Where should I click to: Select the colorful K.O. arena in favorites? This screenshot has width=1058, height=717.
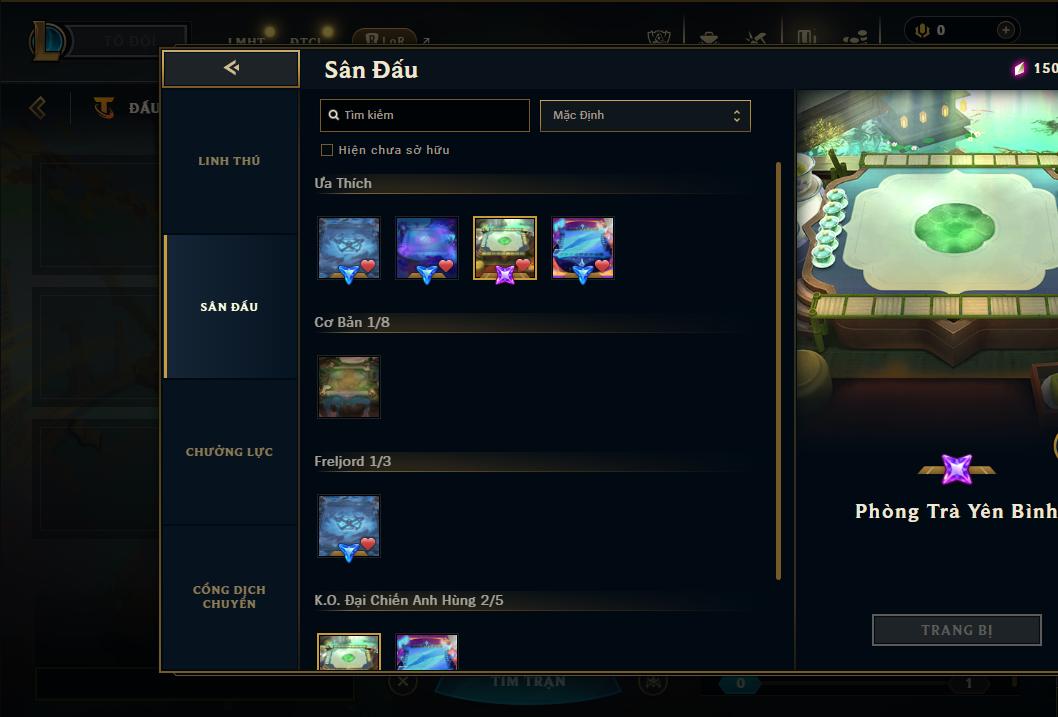[583, 248]
